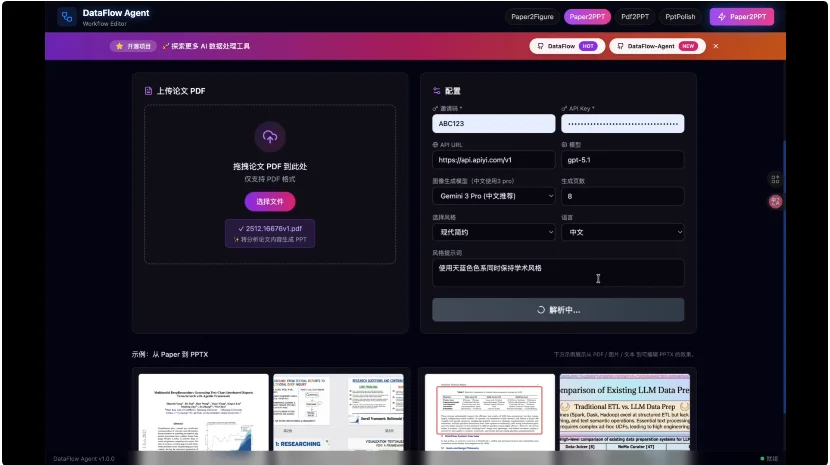Click the style prompt text area
Image resolution: width=830 pixels, height=465 pixels.
pos(558,272)
